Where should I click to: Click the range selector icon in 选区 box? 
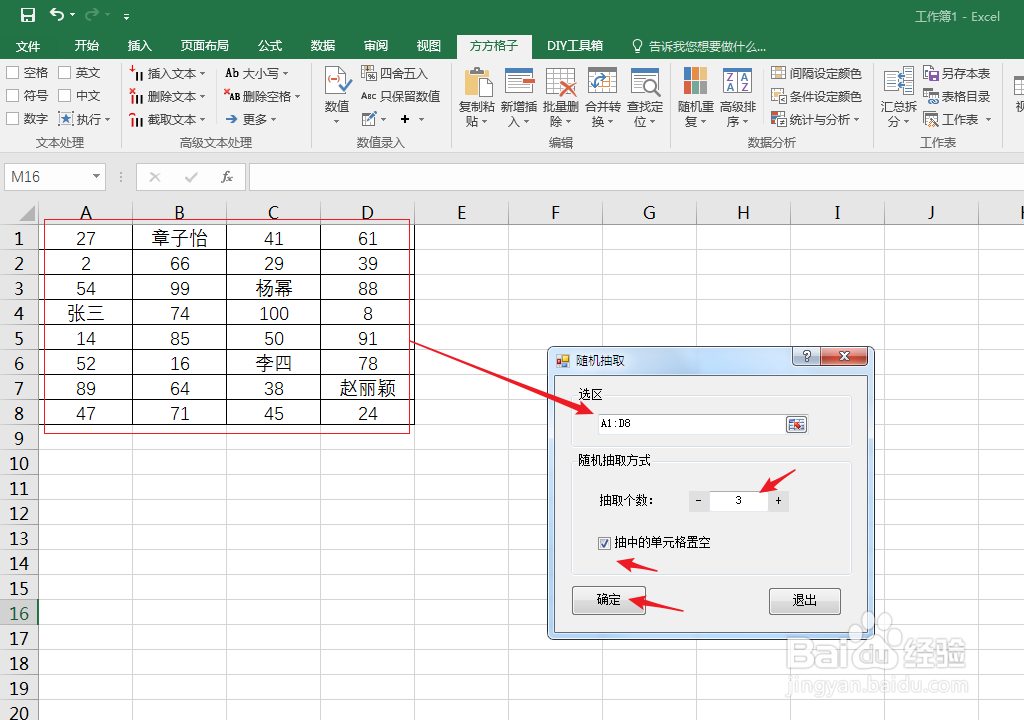796,425
